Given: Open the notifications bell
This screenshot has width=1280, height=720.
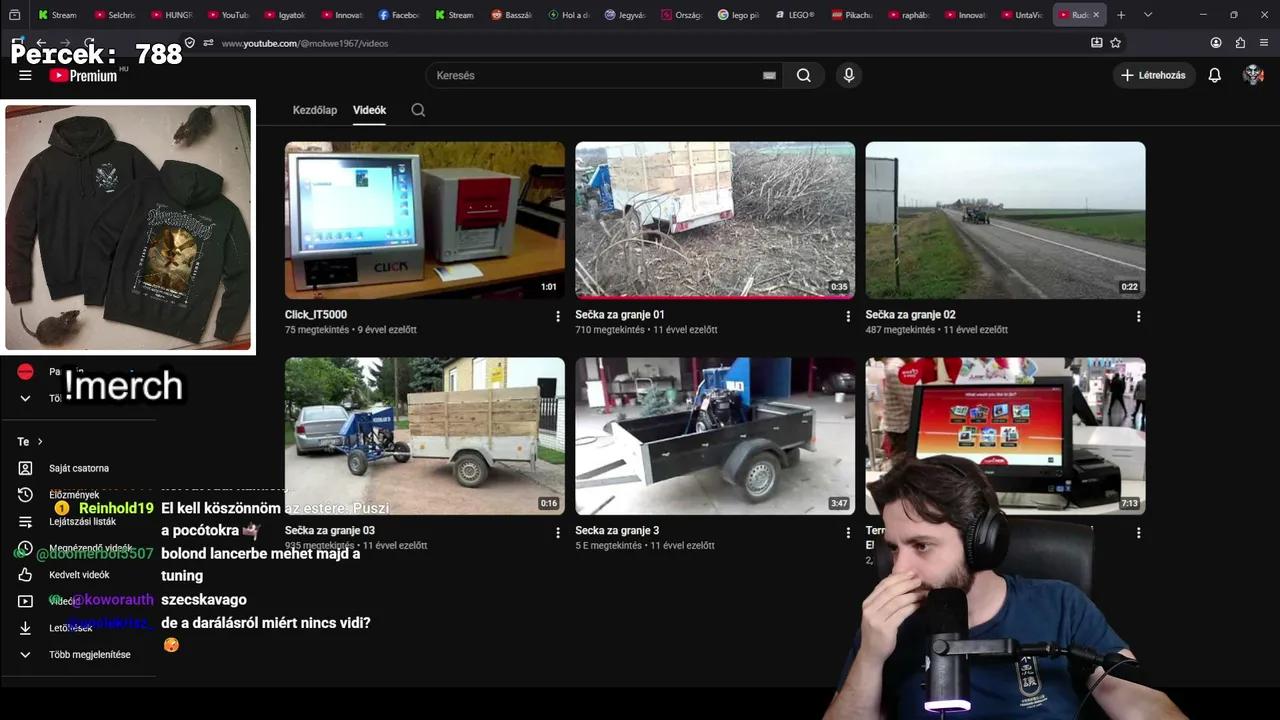Looking at the screenshot, I should pyautogui.click(x=1215, y=75).
